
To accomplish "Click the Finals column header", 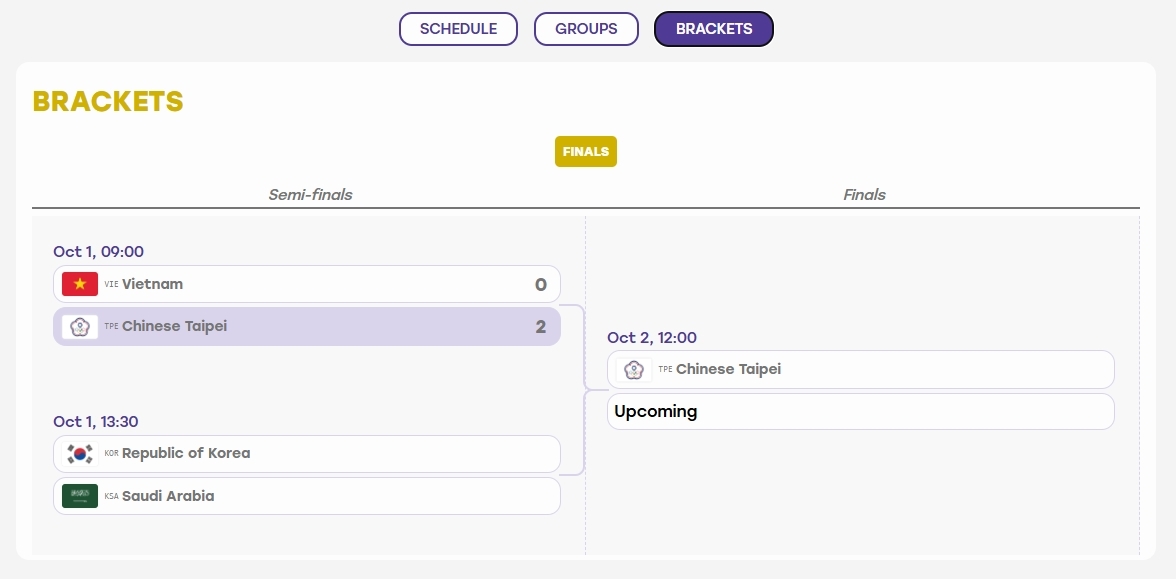I will coord(864,194).
